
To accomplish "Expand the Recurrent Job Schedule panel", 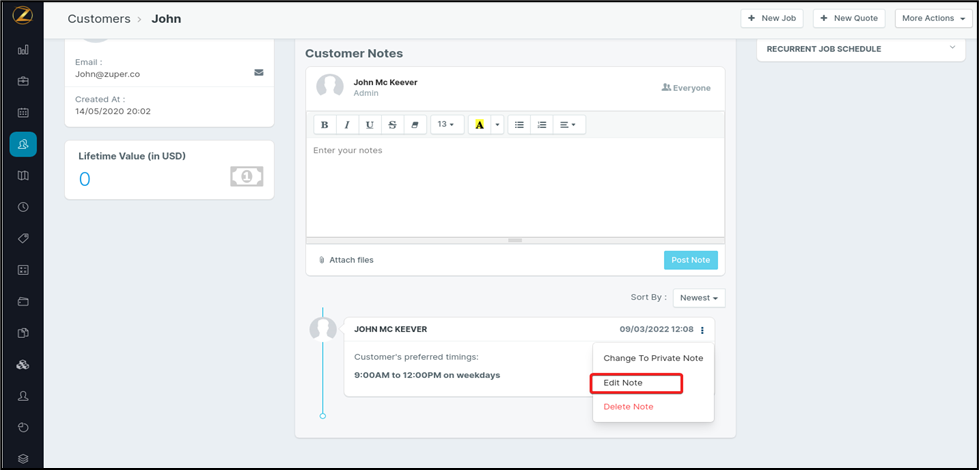I will [952, 48].
